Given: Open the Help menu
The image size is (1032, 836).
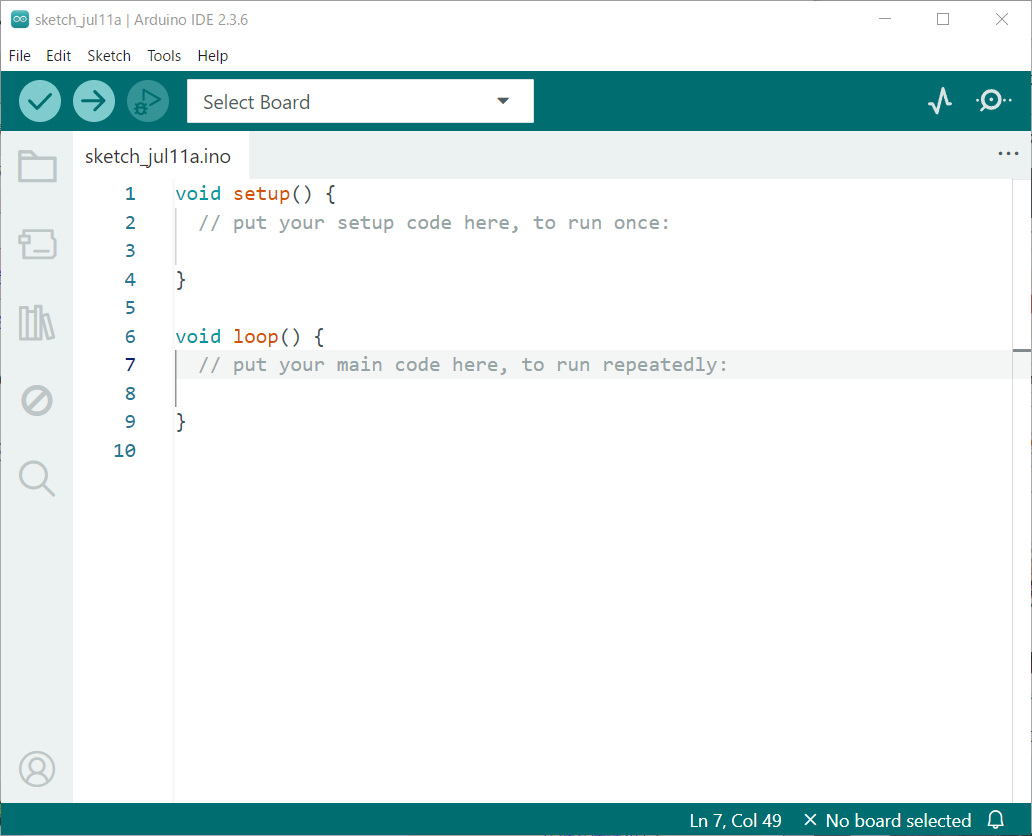Looking at the screenshot, I should tap(213, 56).
